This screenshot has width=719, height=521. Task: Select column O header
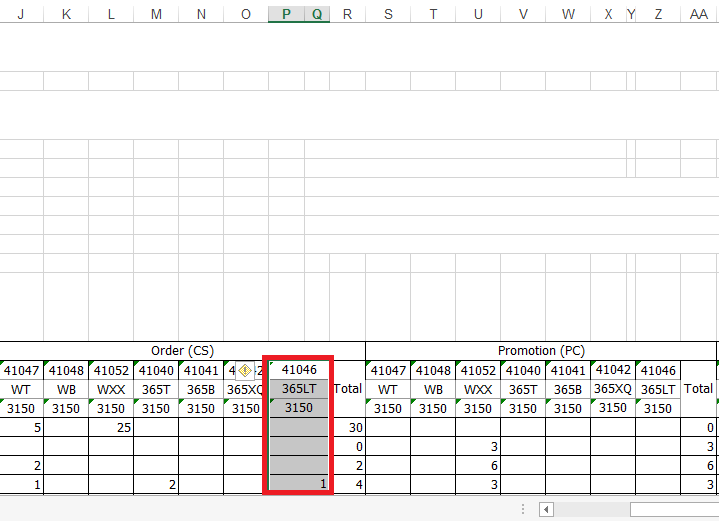246,14
